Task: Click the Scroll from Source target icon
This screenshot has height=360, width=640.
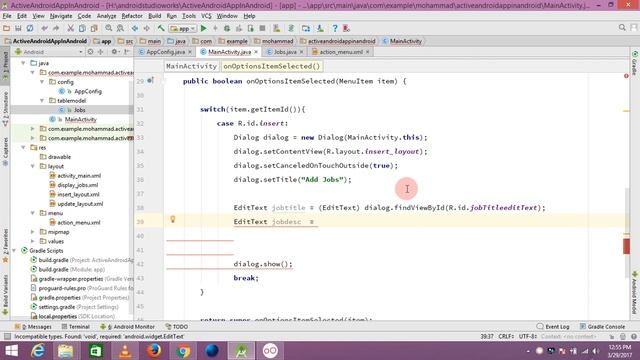Action: point(90,52)
